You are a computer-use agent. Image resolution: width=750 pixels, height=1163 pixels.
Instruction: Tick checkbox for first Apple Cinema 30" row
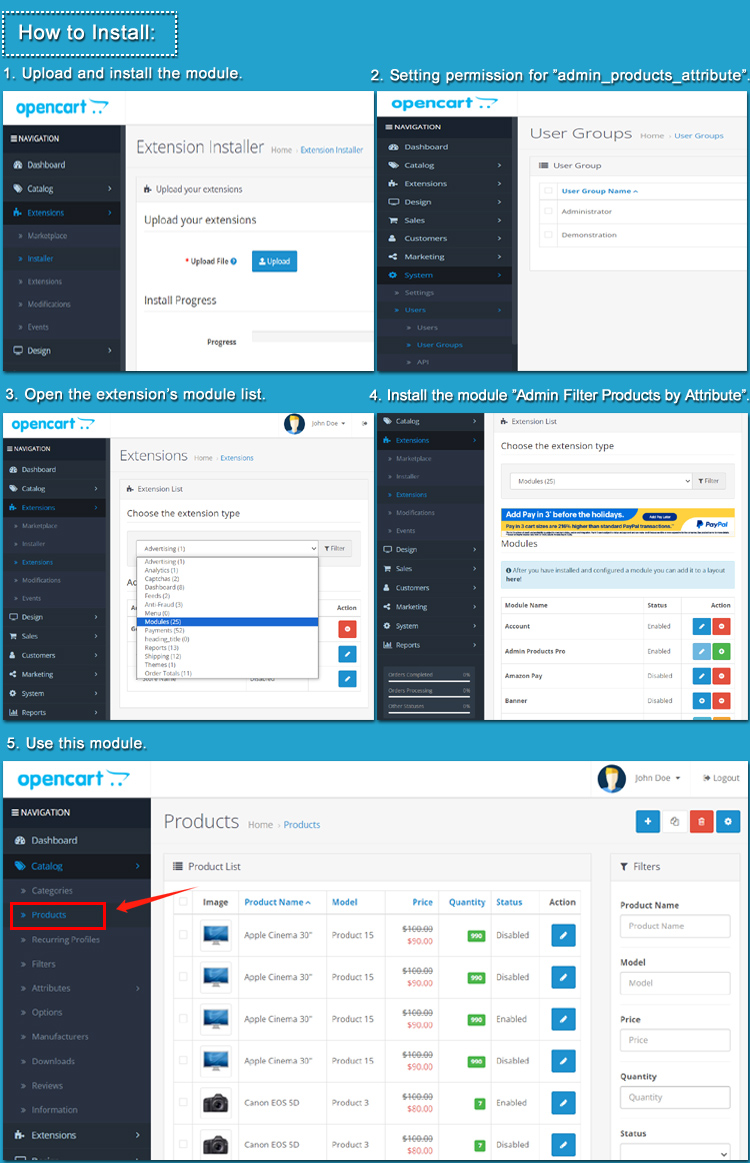[183, 935]
